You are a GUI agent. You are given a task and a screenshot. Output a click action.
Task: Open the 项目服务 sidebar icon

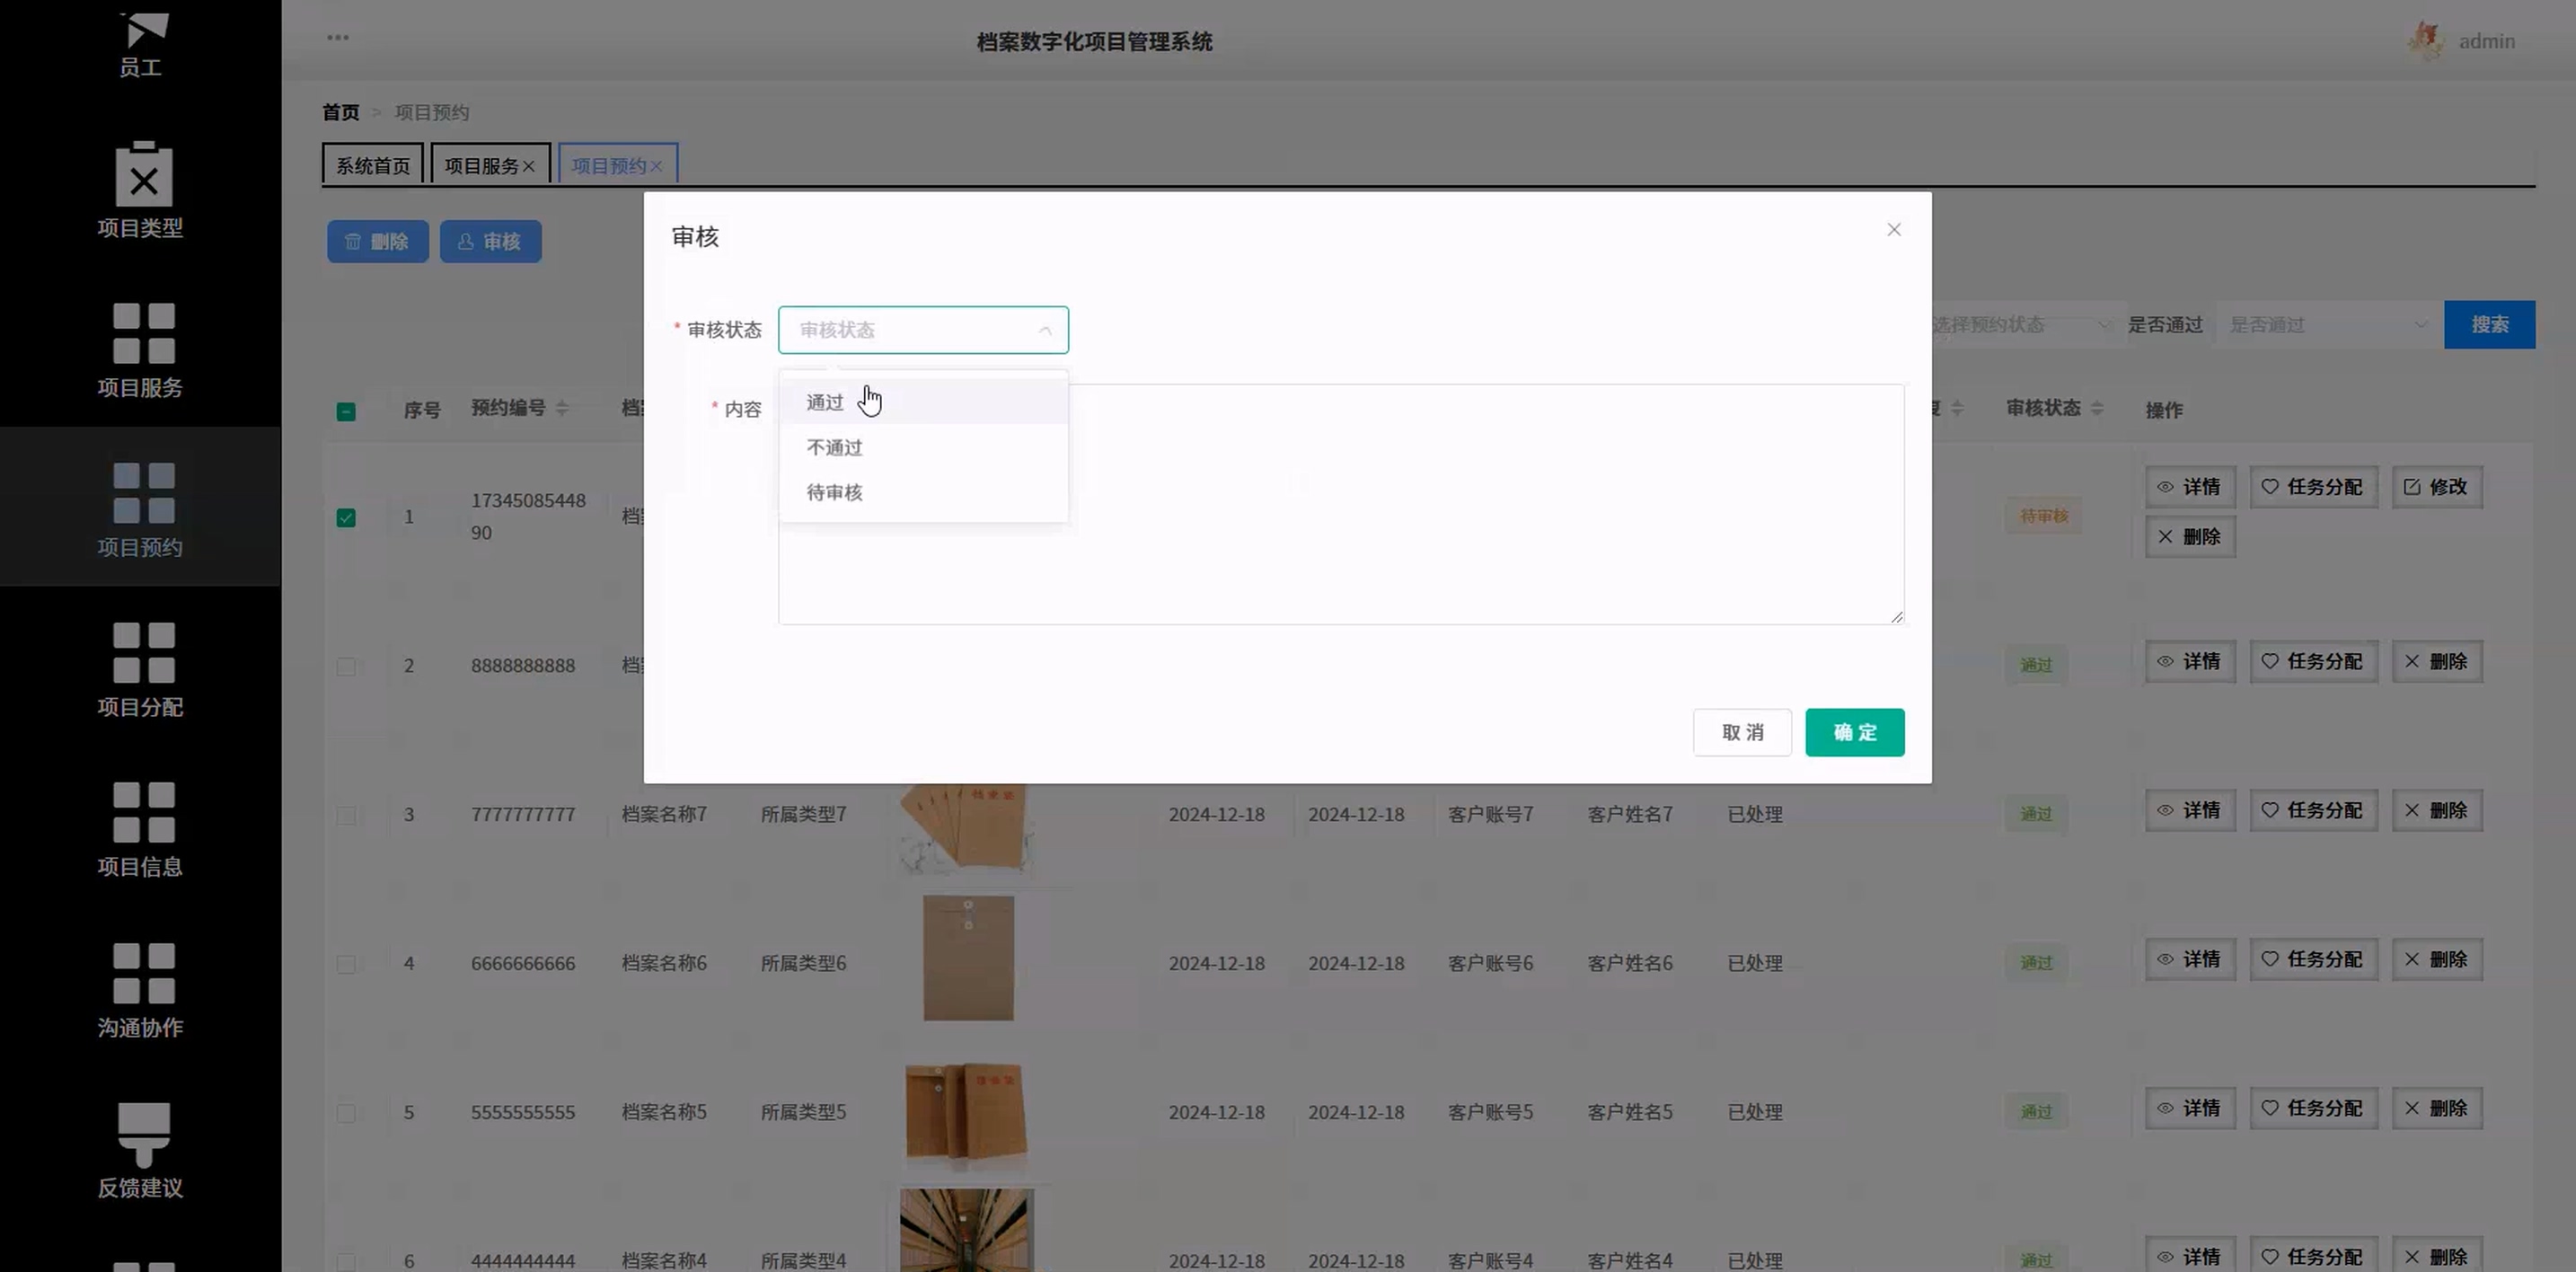(143, 334)
